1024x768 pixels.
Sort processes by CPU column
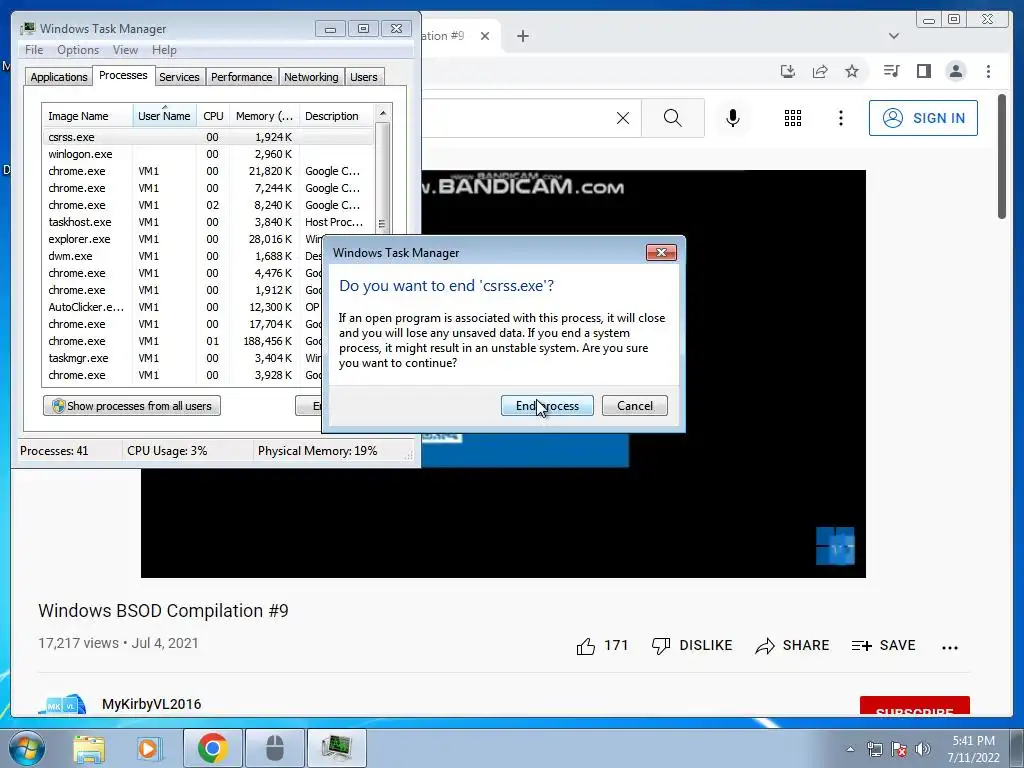coord(213,116)
